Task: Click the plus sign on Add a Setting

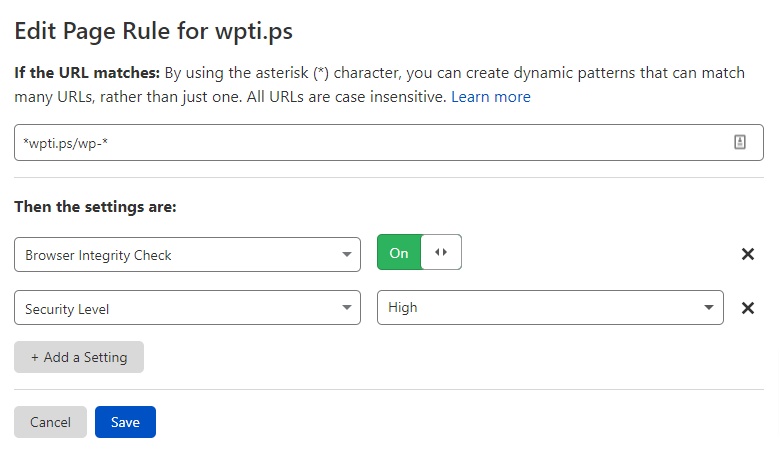Action: (35, 358)
